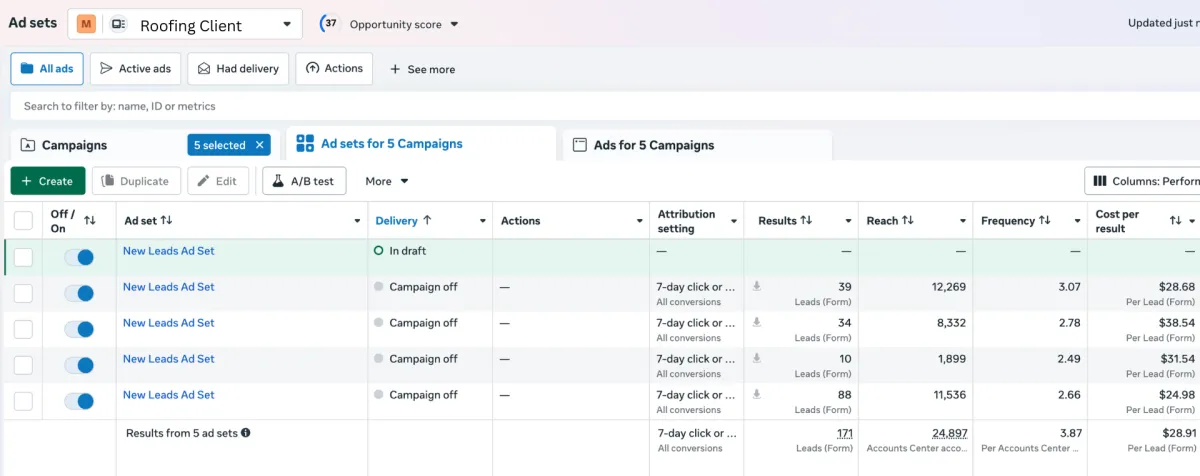Click the Active ads paper-plane icon
The height and width of the screenshot is (476, 1200).
[x=106, y=69]
